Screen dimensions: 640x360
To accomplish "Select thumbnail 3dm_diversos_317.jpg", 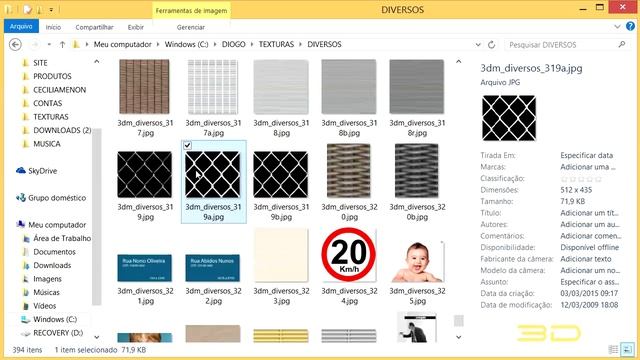I will point(144,87).
